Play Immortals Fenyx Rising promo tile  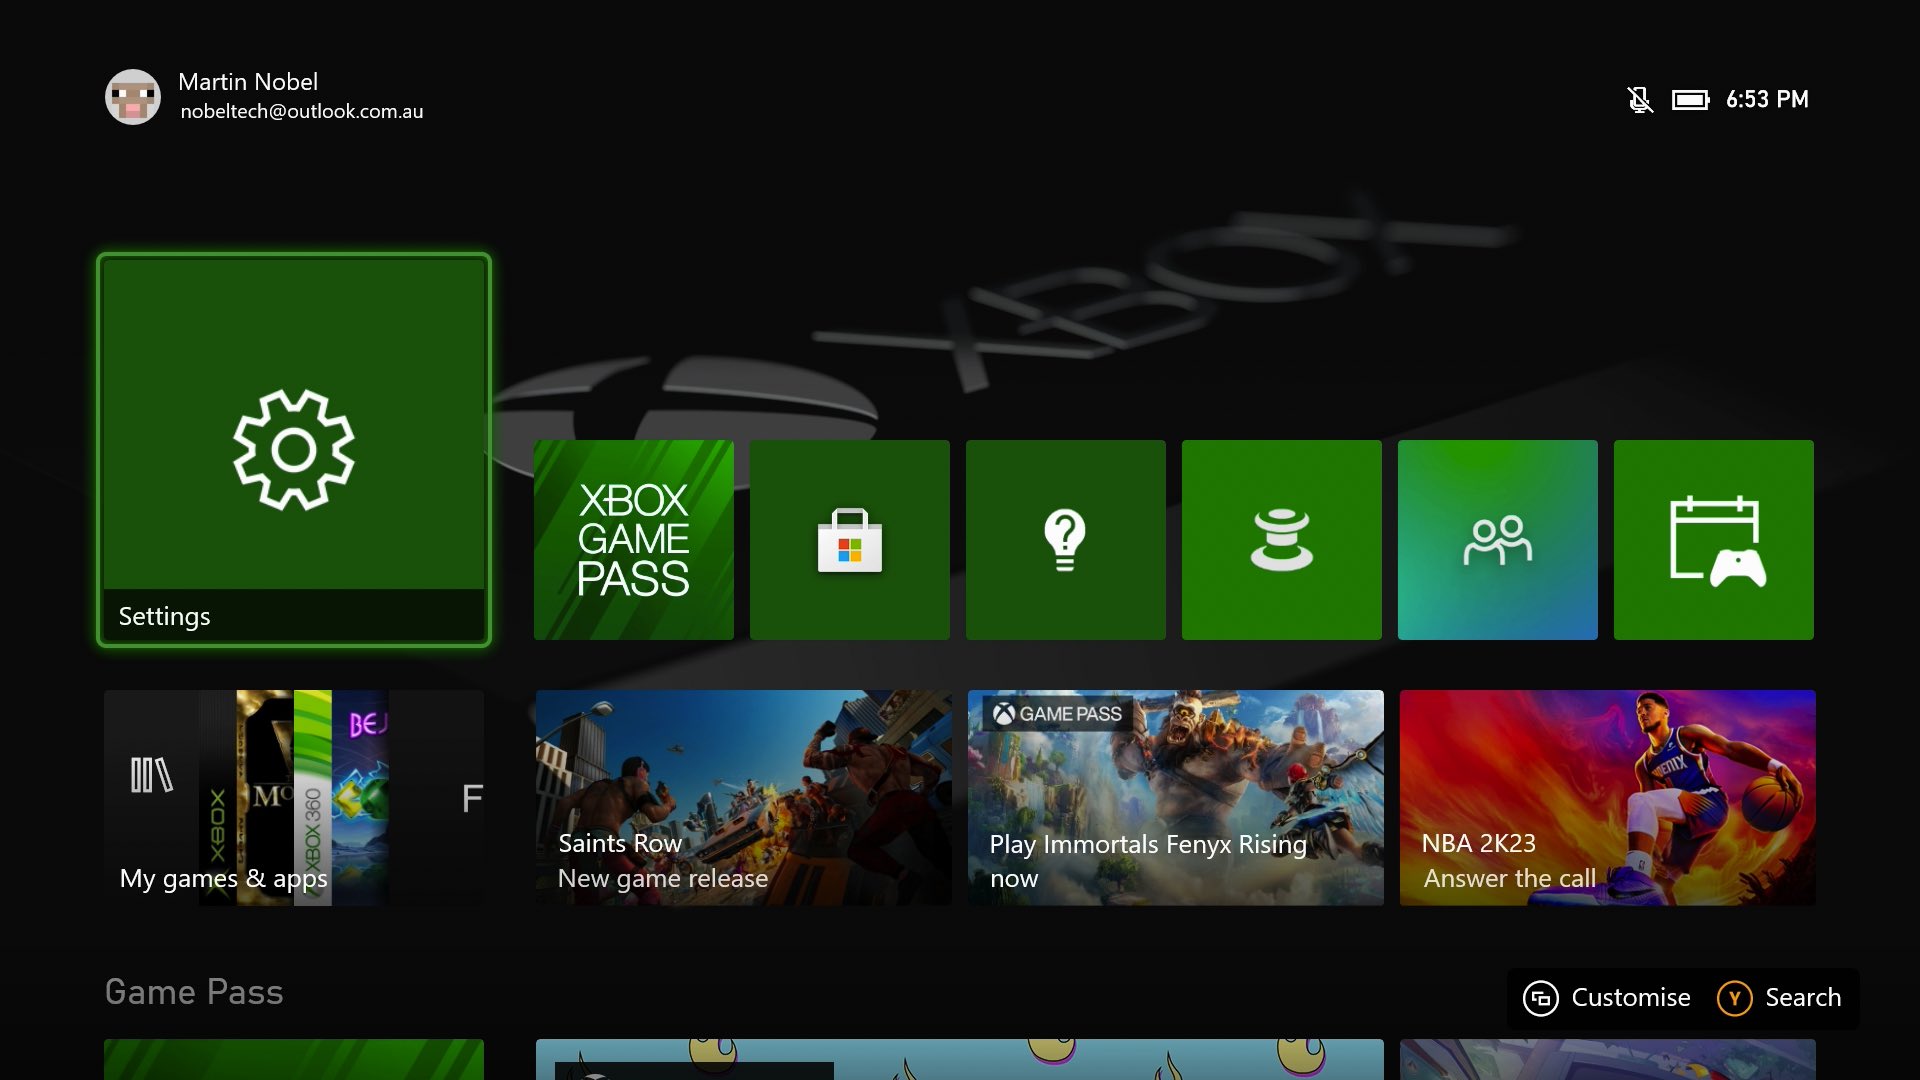[x=1175, y=798]
